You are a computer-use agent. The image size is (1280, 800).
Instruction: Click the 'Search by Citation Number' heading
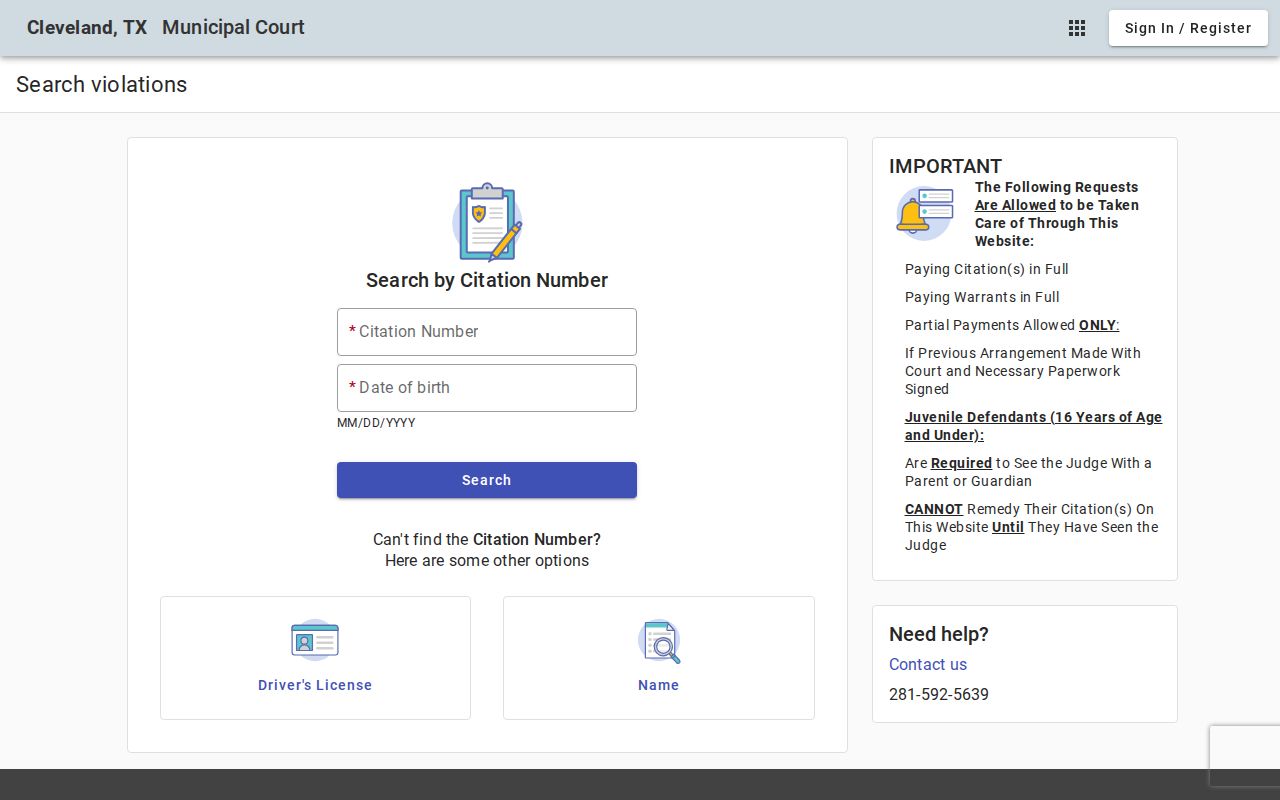pos(487,280)
